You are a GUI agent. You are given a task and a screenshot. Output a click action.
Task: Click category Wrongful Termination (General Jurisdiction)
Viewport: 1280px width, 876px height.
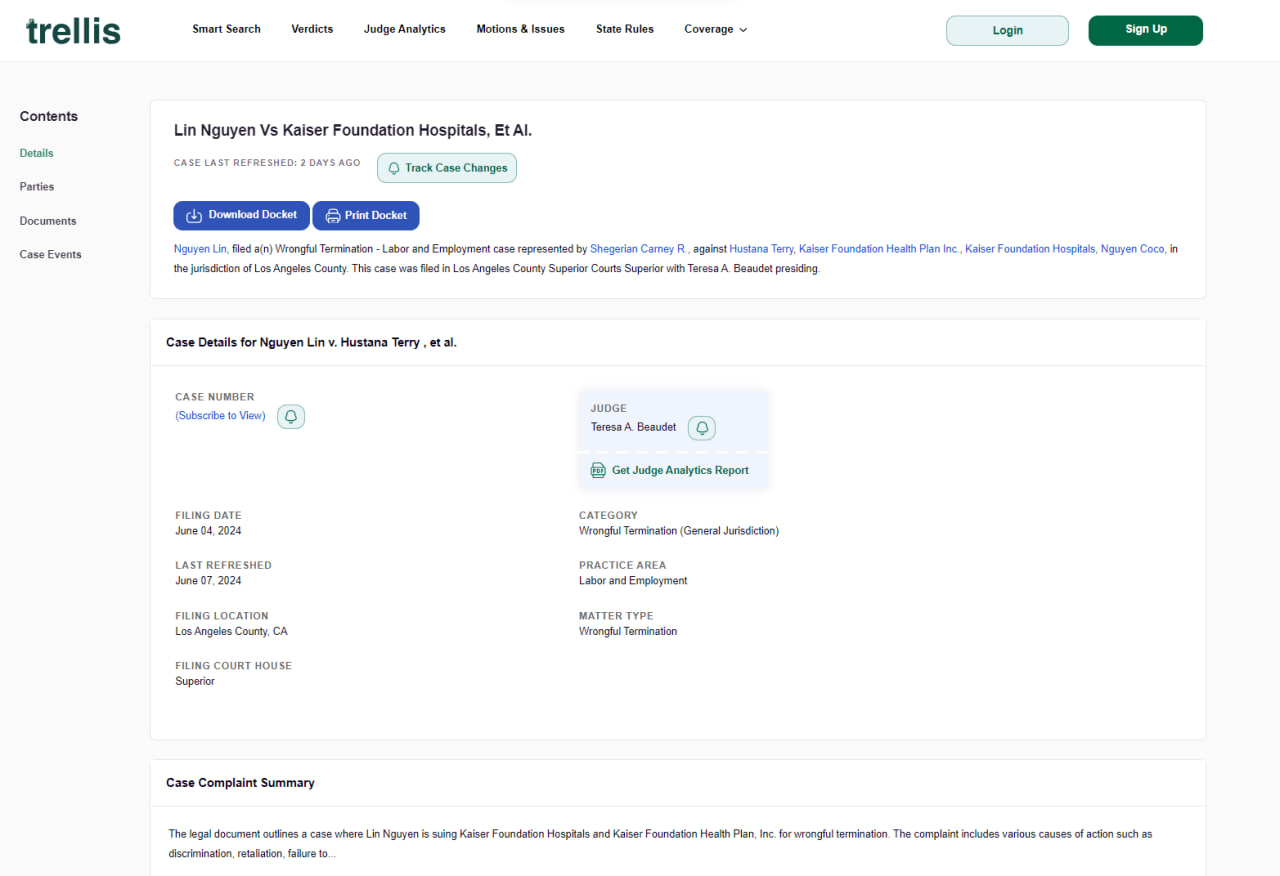(679, 531)
